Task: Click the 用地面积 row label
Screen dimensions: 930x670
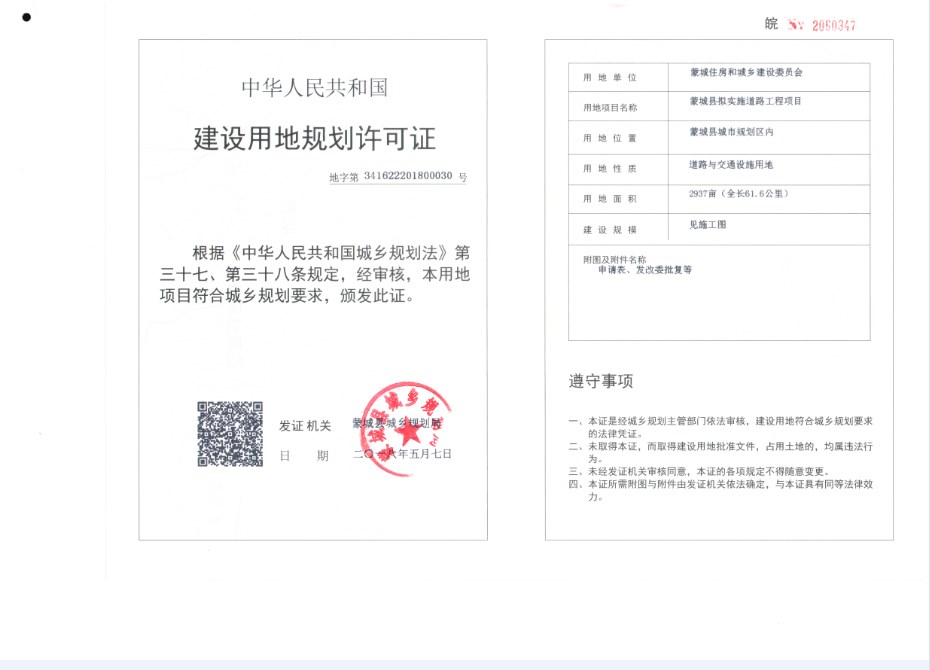Action: 610,199
